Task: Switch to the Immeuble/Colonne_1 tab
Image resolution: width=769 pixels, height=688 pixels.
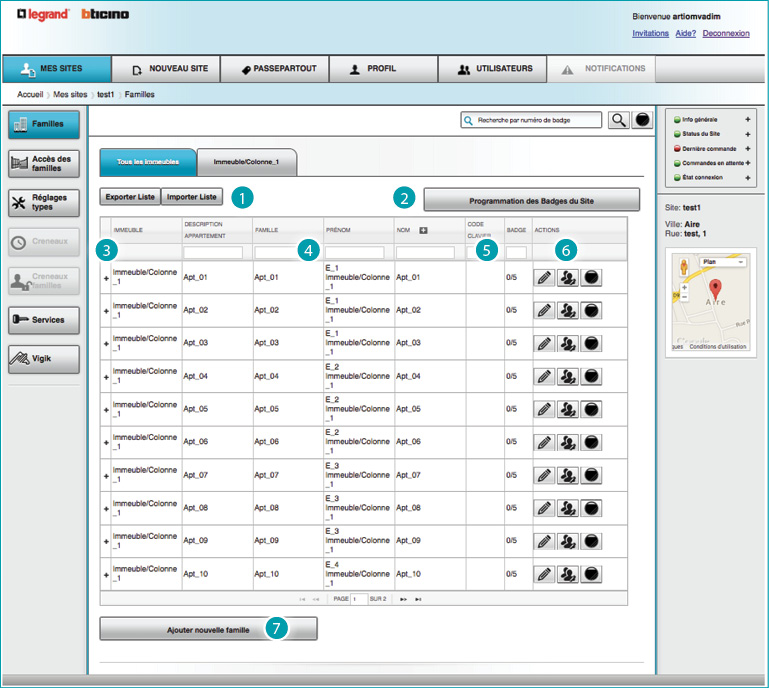Action: [247, 161]
